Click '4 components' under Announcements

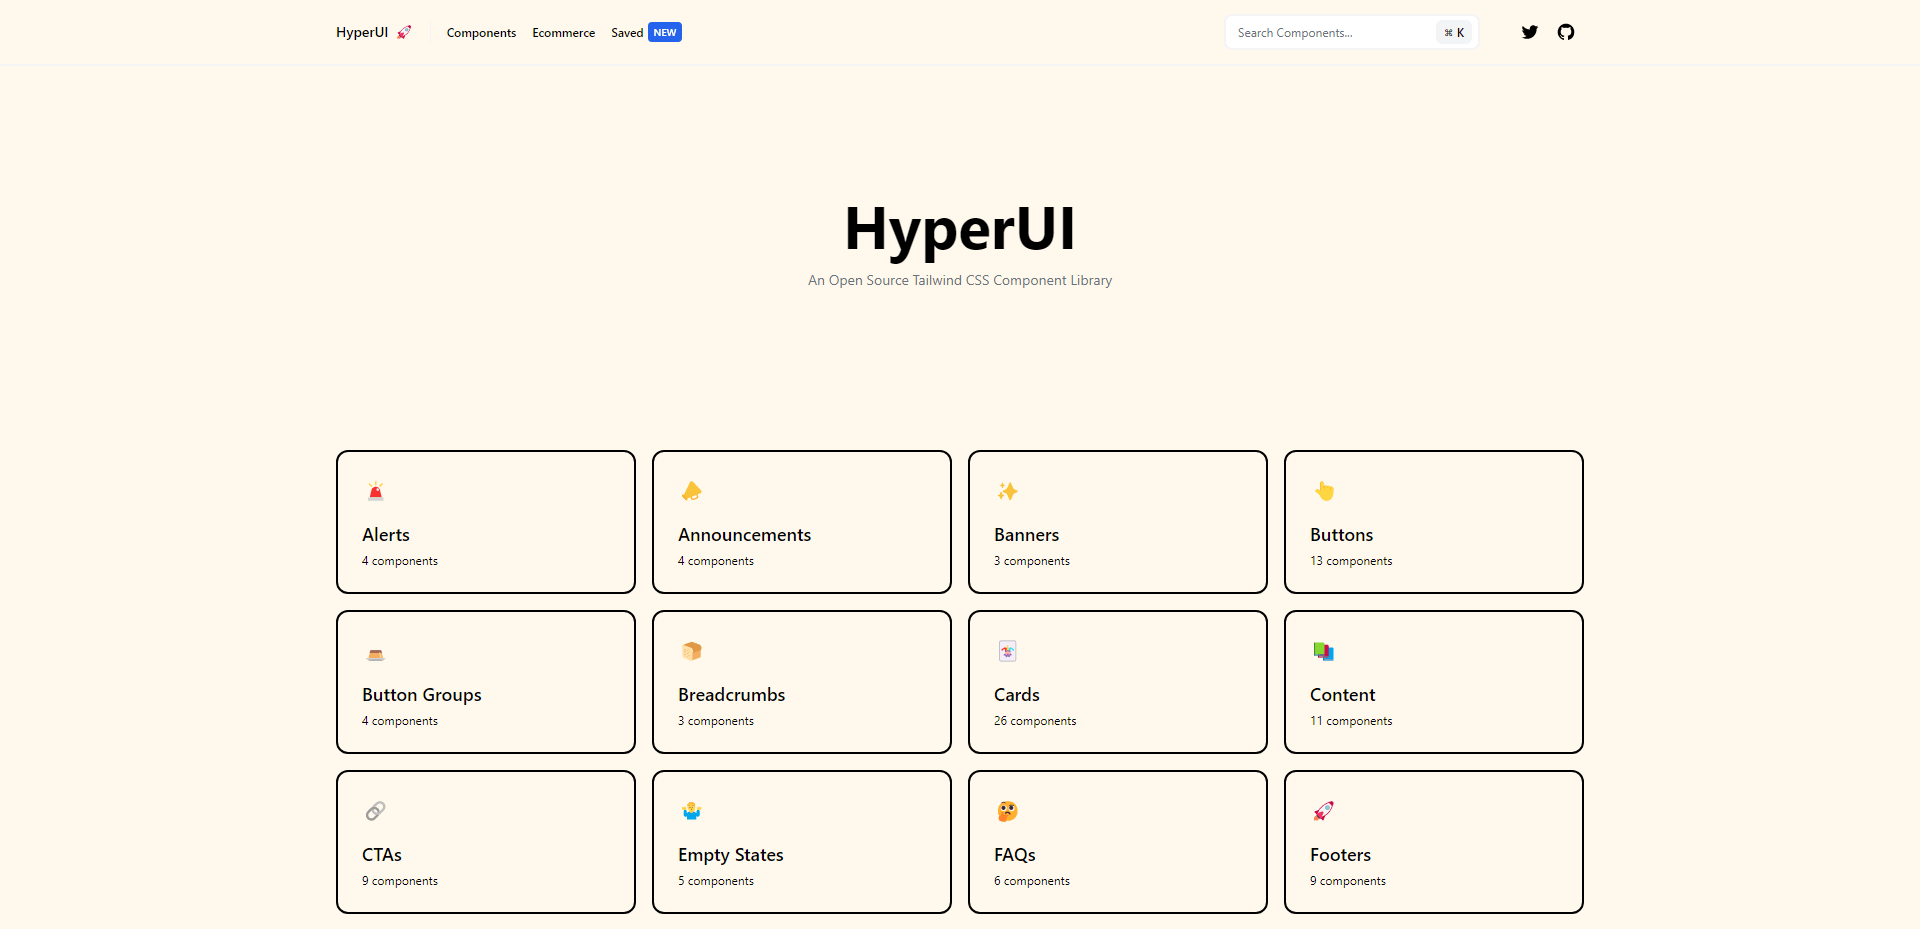pos(715,561)
